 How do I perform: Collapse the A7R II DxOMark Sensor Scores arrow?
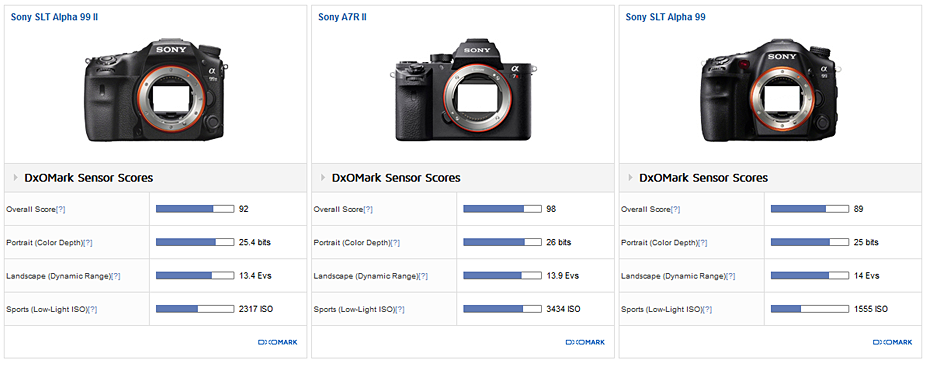(323, 177)
